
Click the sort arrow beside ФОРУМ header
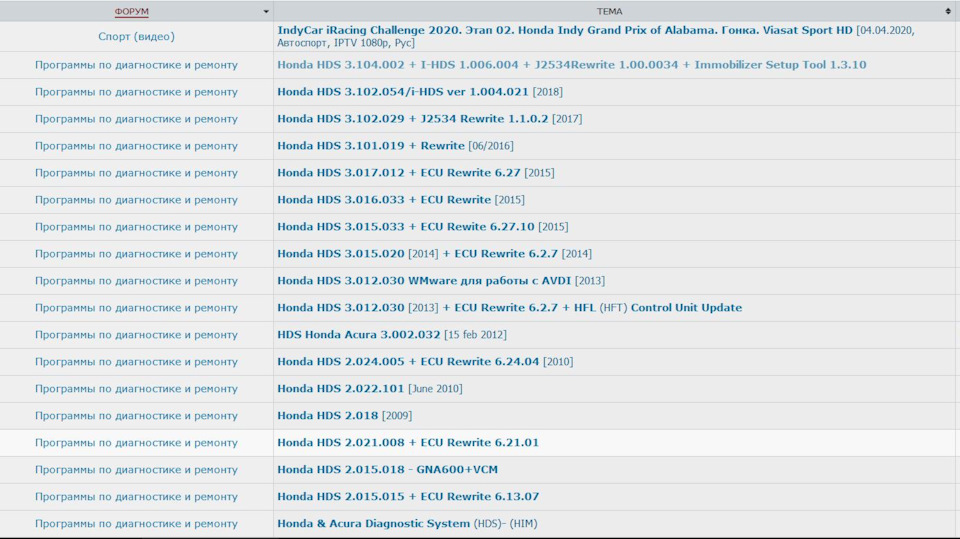(x=266, y=11)
